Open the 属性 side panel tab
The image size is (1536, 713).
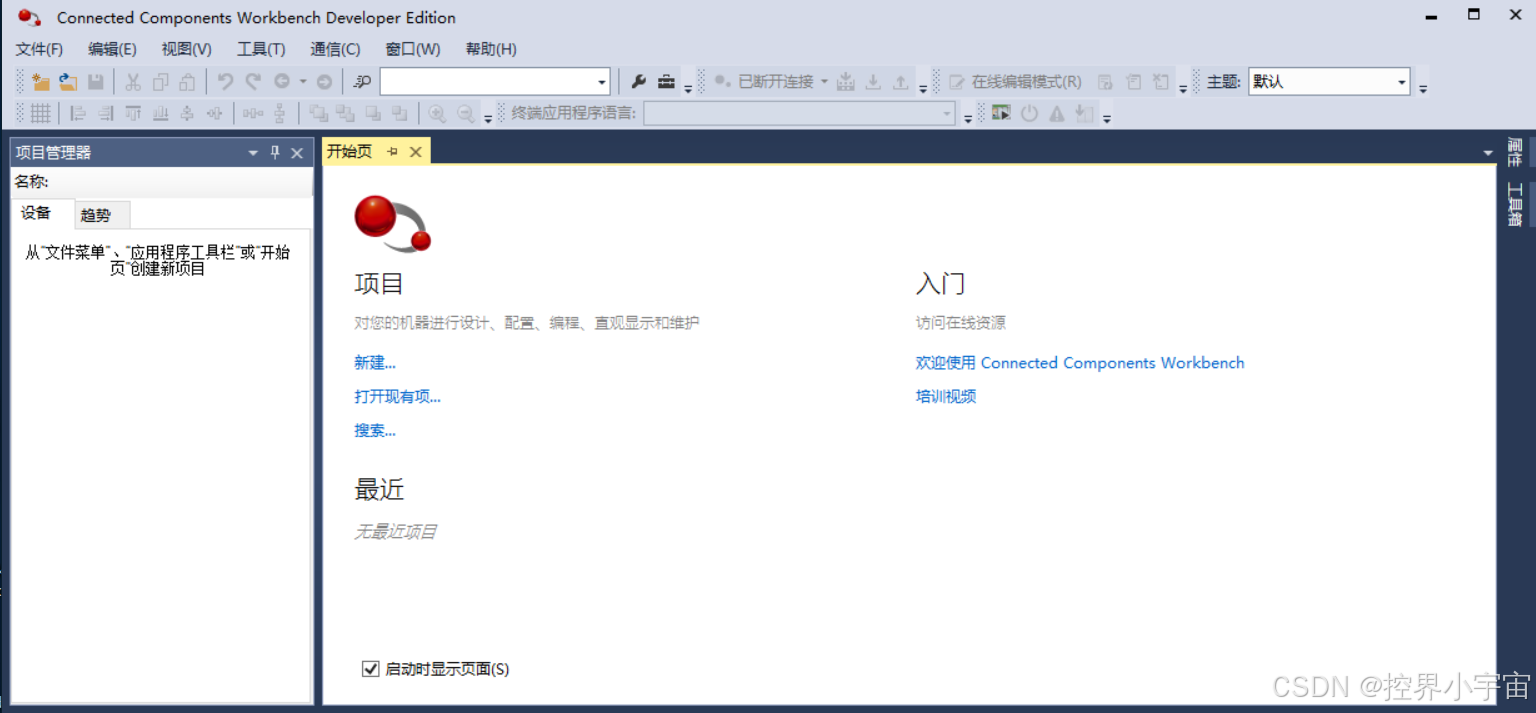(x=1515, y=152)
